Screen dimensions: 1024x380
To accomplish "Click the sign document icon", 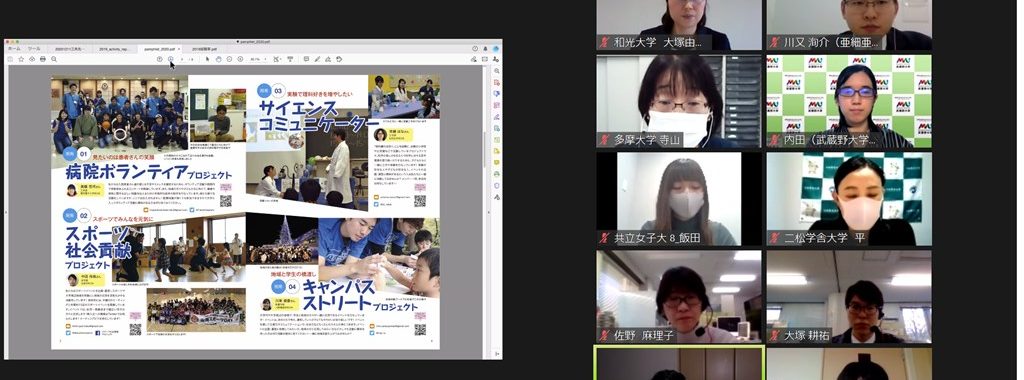I will pos(328,59).
